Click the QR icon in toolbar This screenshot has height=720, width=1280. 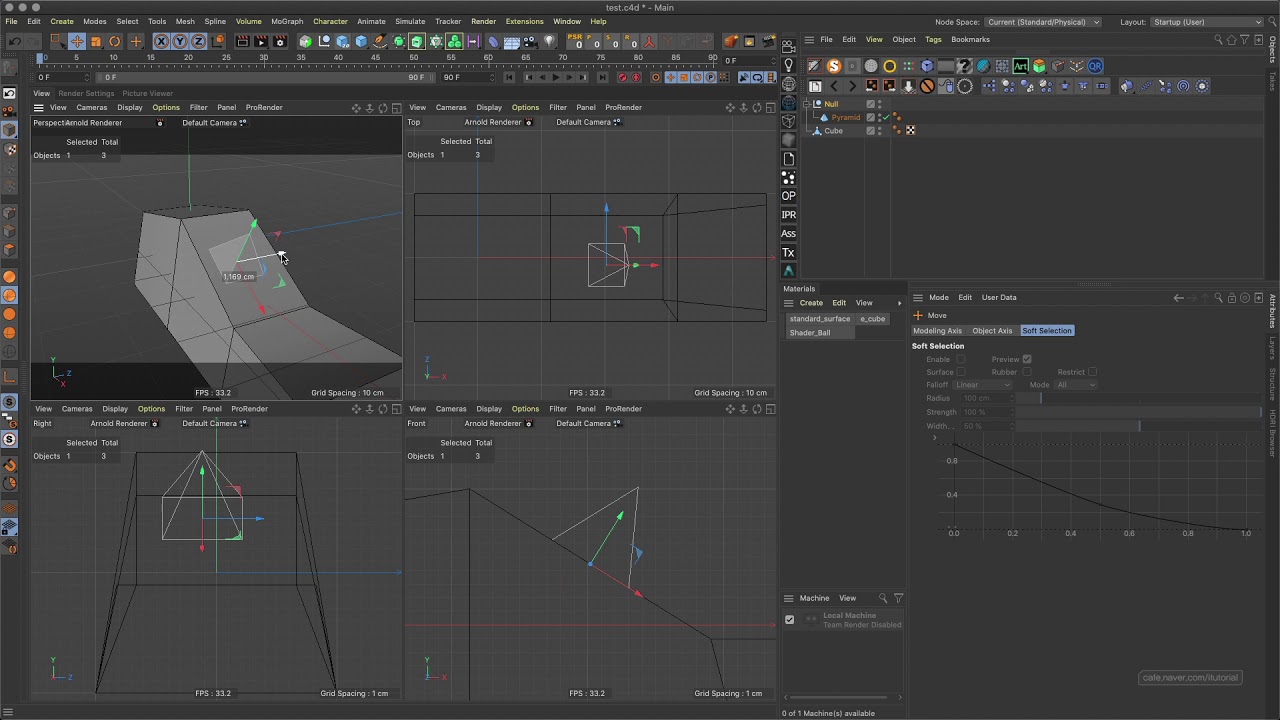[x=1095, y=66]
